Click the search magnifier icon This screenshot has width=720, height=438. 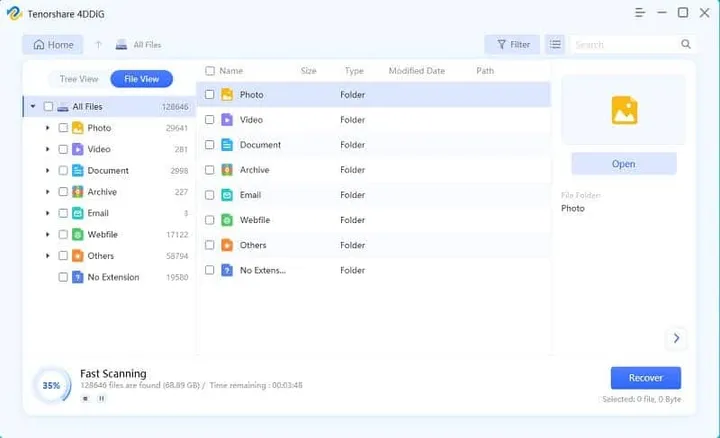(x=686, y=44)
